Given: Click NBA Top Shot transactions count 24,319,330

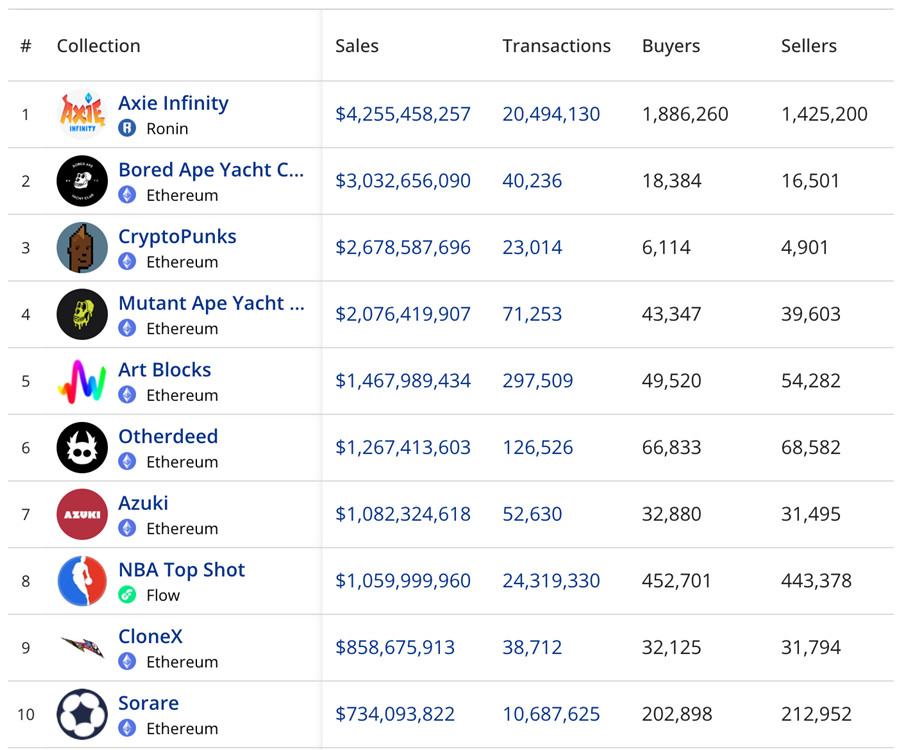Looking at the screenshot, I should click(551, 581).
